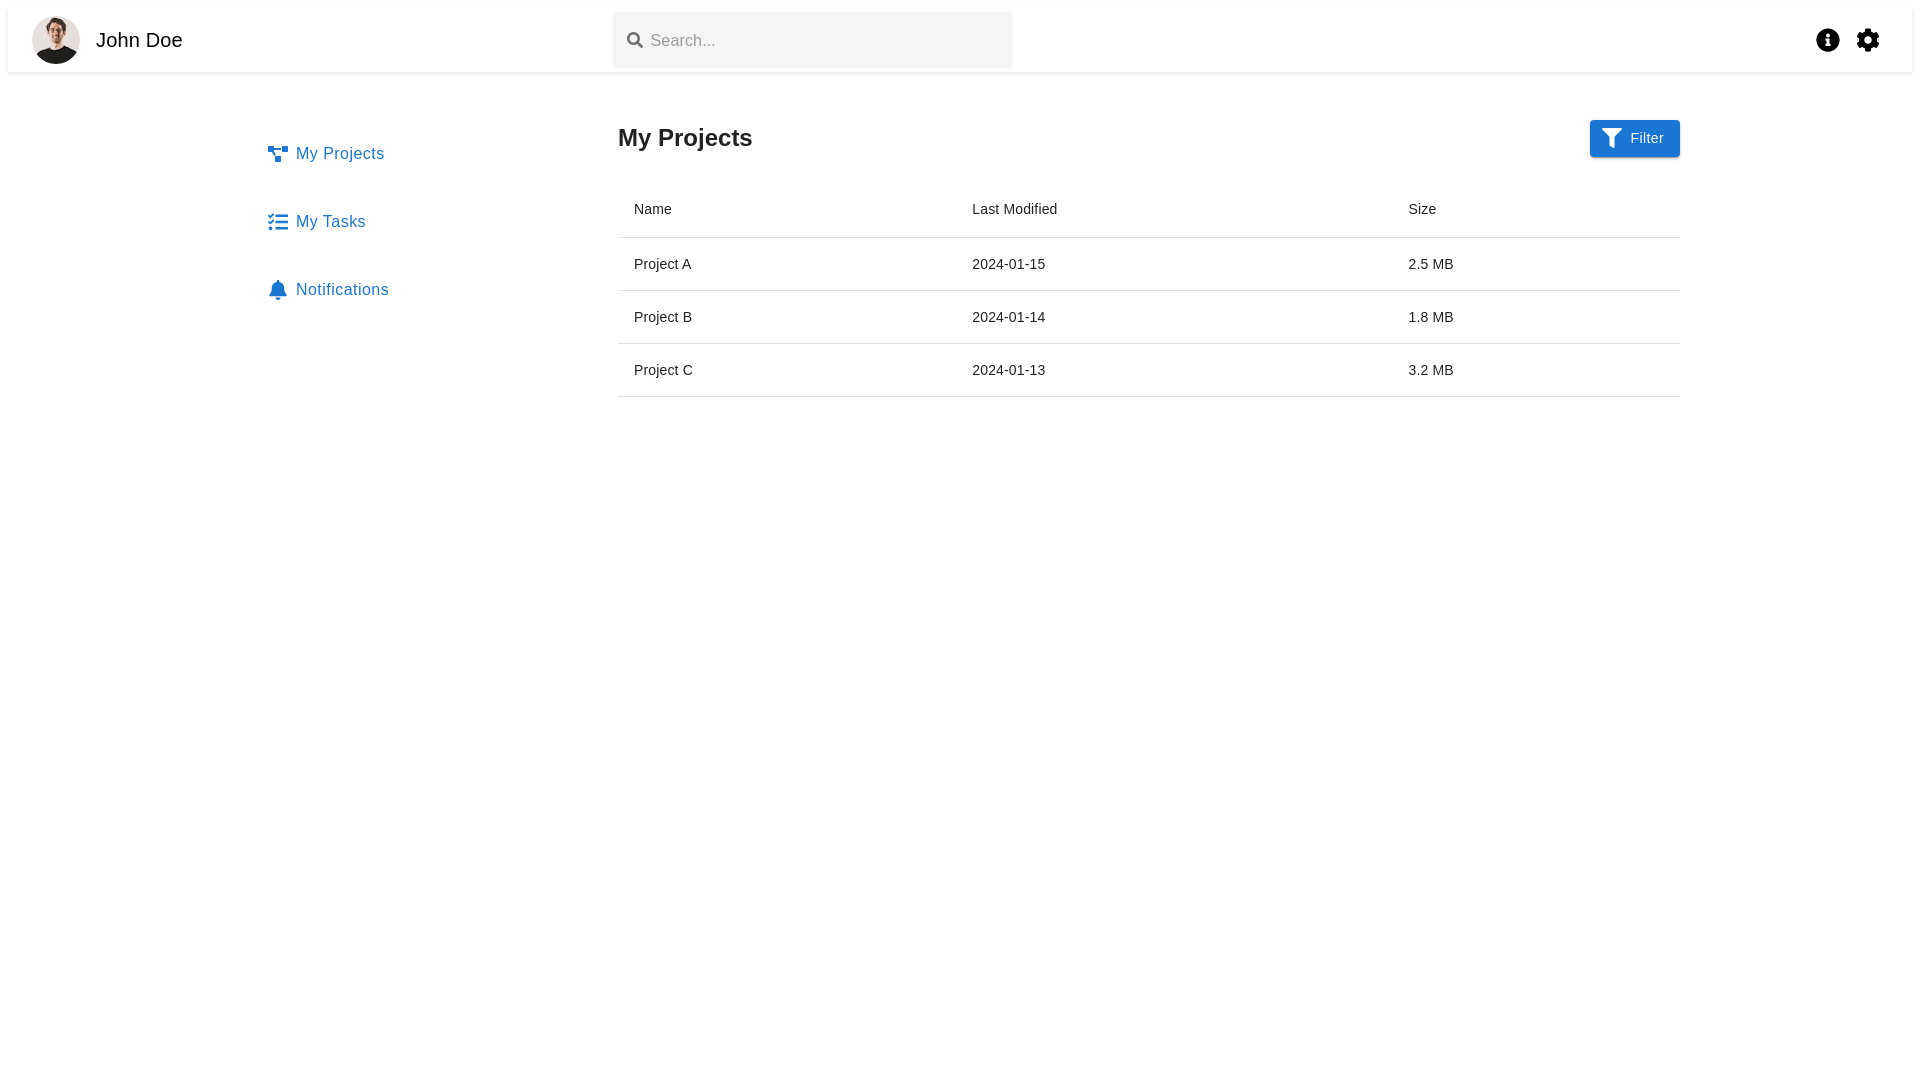Click the Filter button
1920x1080 pixels.
point(1634,138)
